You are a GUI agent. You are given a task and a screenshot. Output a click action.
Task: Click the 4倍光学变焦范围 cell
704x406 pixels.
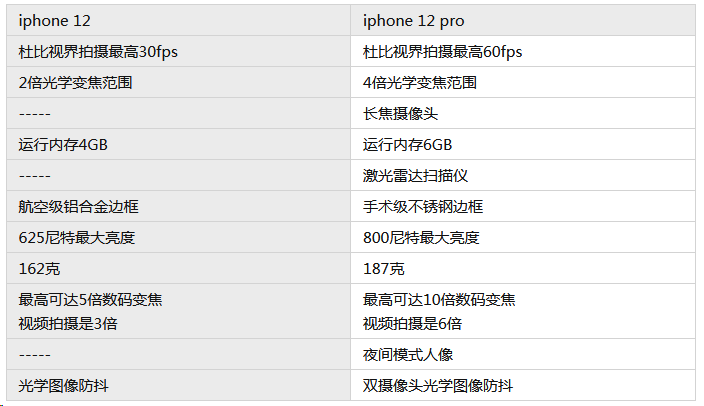pos(523,83)
